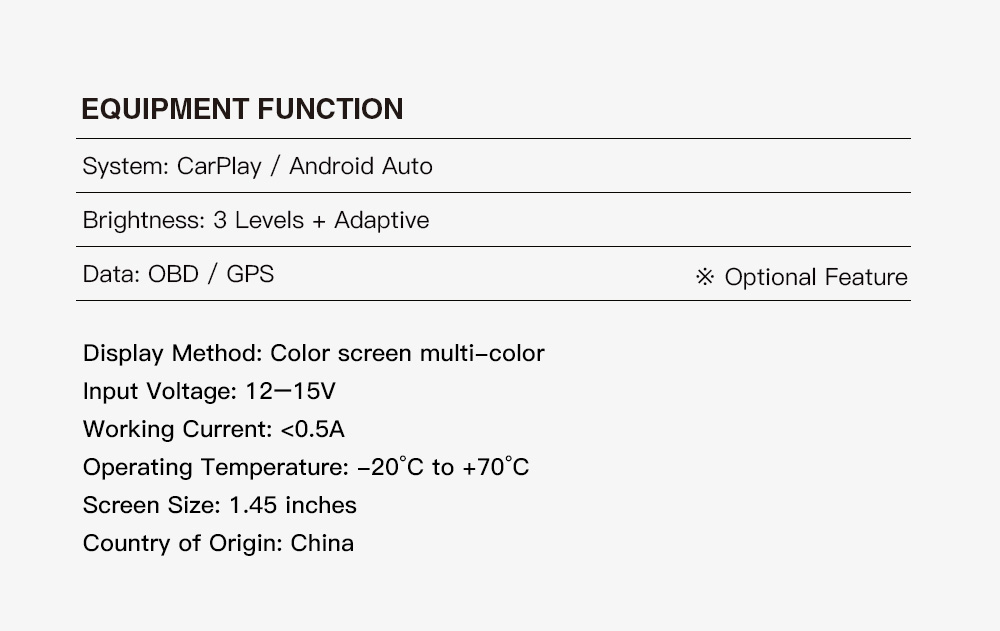Click the Screen Size 1.45 inches line
Viewport: 1000px width, 631px height.
(219, 505)
